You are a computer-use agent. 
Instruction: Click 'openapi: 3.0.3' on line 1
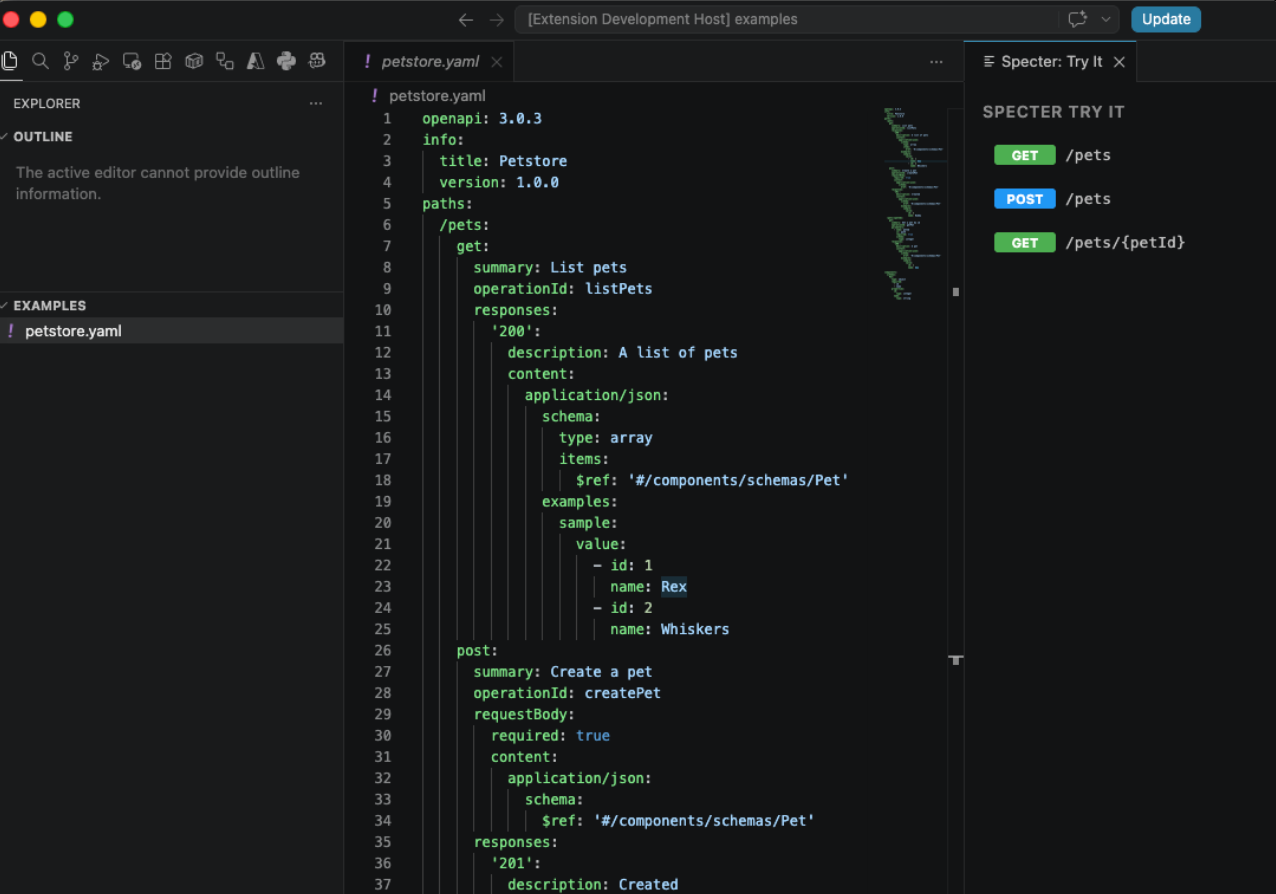pyautogui.click(x=482, y=118)
